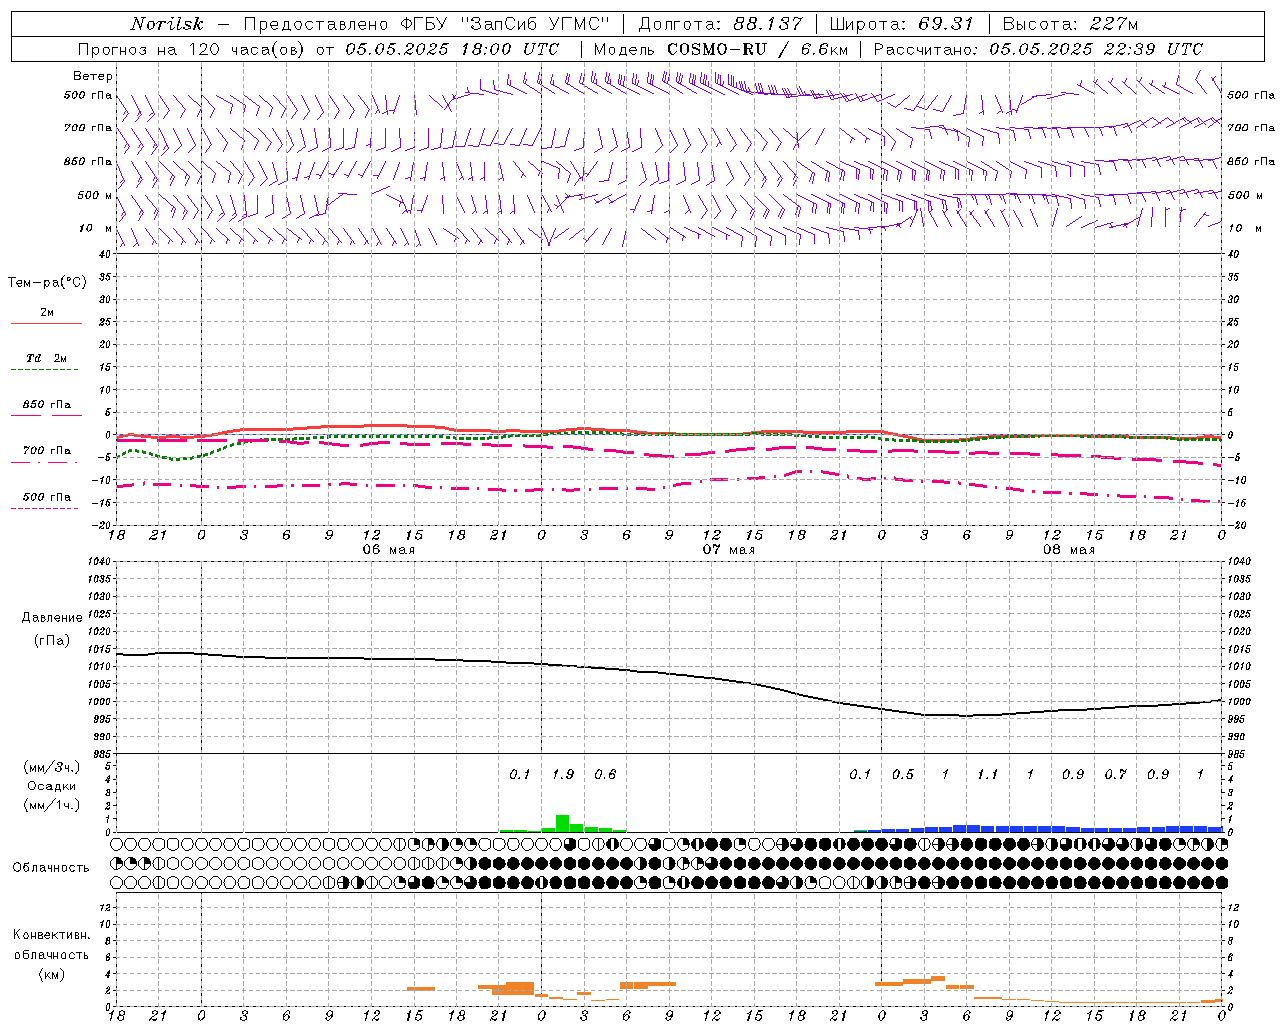This screenshot has height=1024, width=1280.
Task: Click the Широта: 69.31 value
Action: click(x=902, y=24)
